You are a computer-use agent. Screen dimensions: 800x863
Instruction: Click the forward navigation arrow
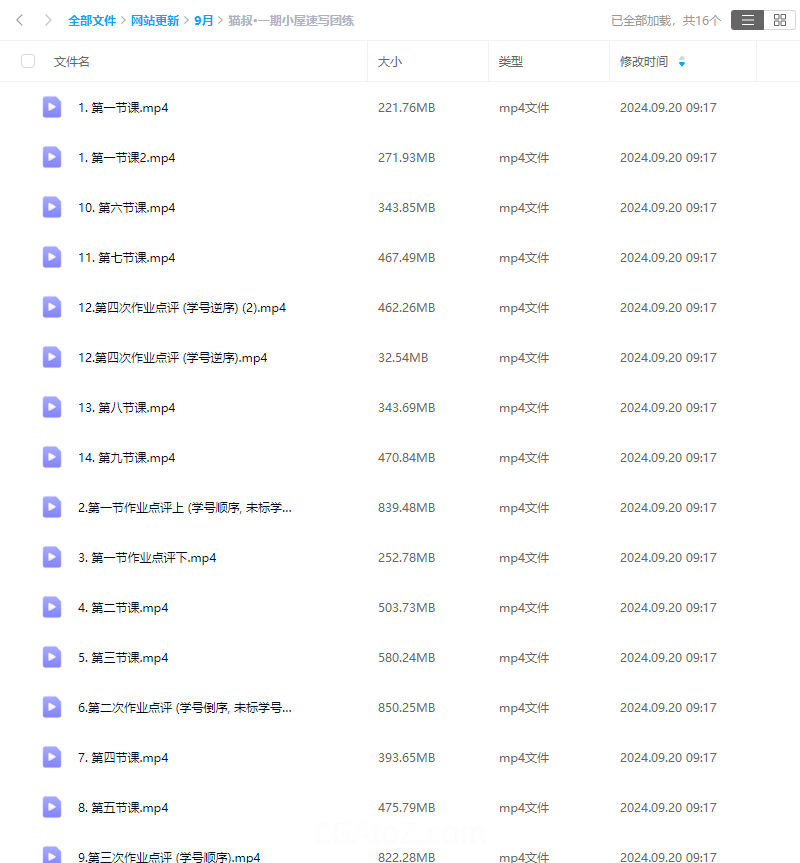47,20
